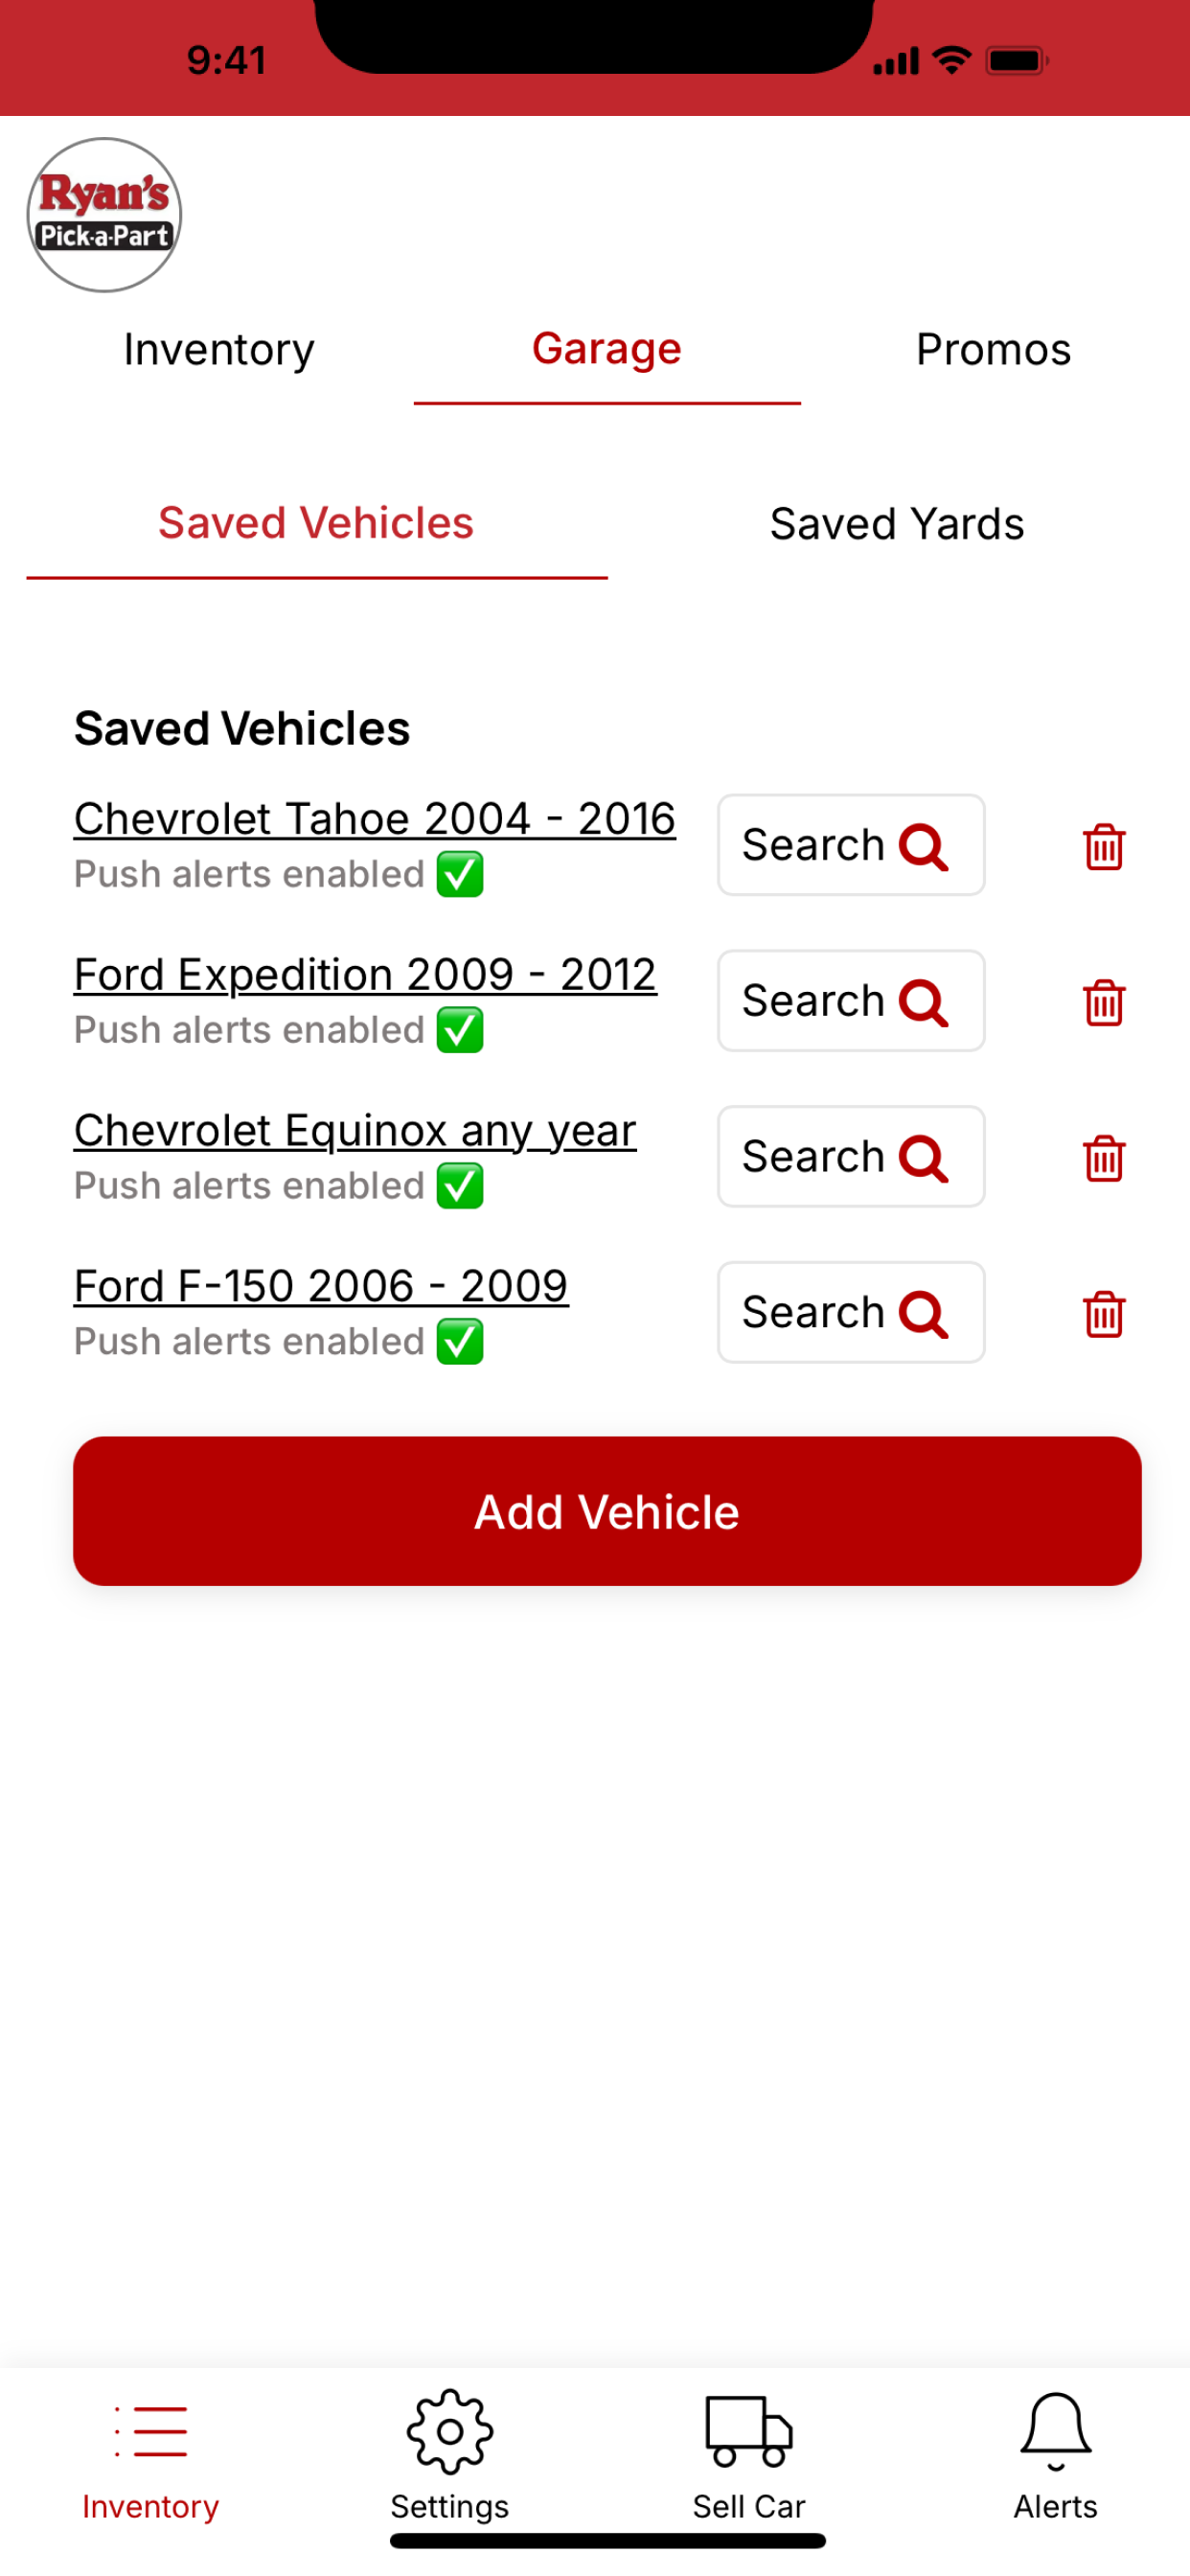Select the Inventory top tab
The height and width of the screenshot is (2576, 1190).
(x=219, y=350)
